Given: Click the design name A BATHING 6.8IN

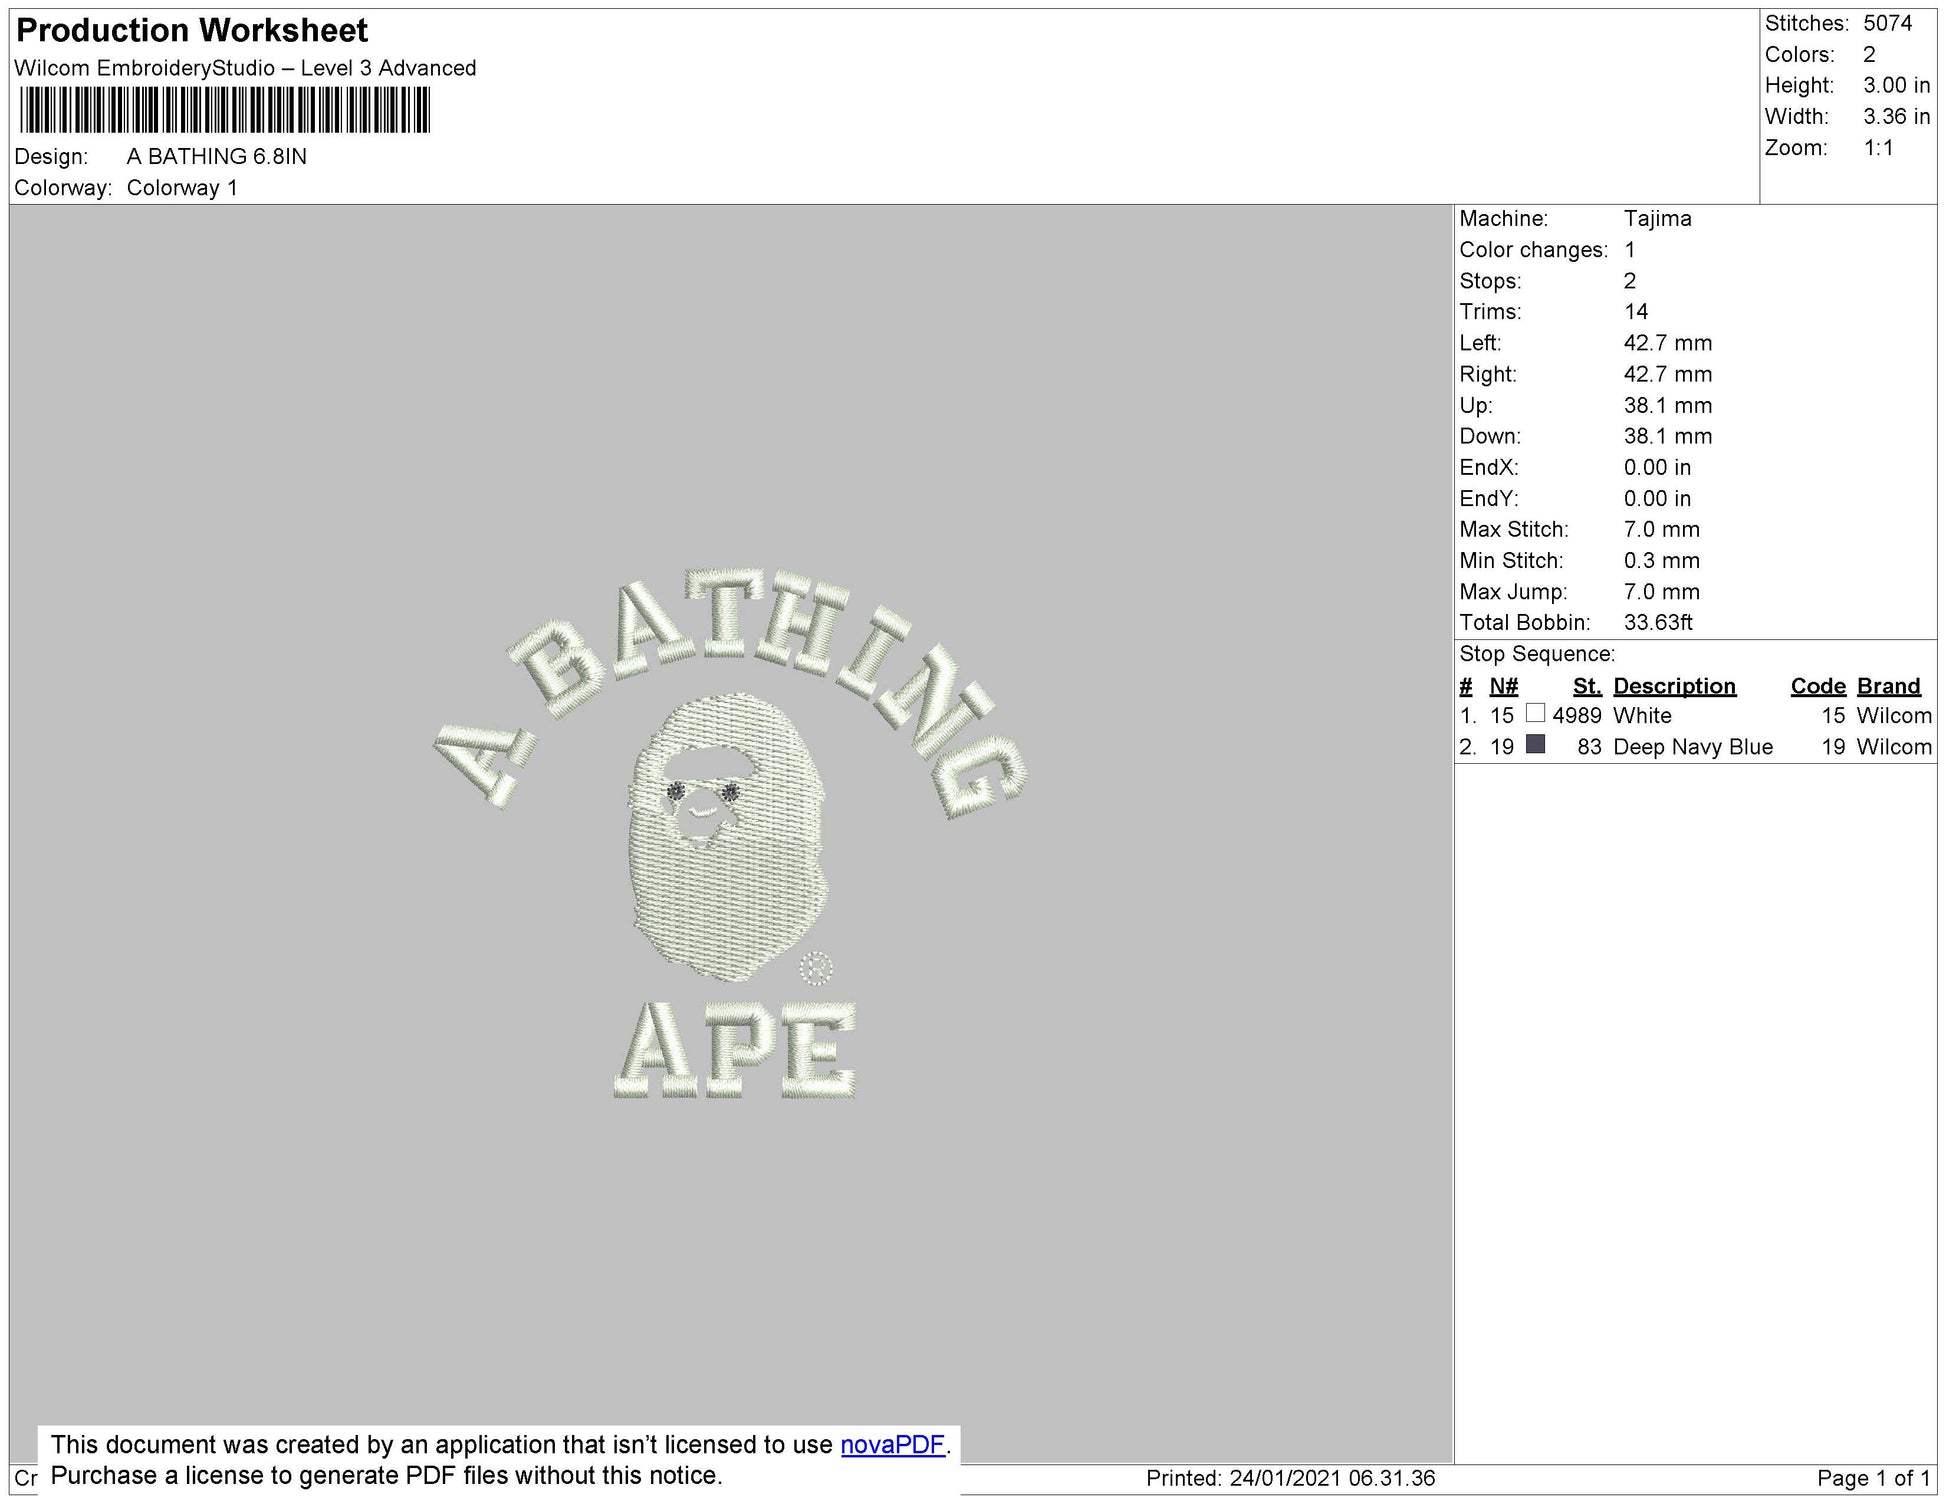Looking at the screenshot, I should tap(217, 157).
